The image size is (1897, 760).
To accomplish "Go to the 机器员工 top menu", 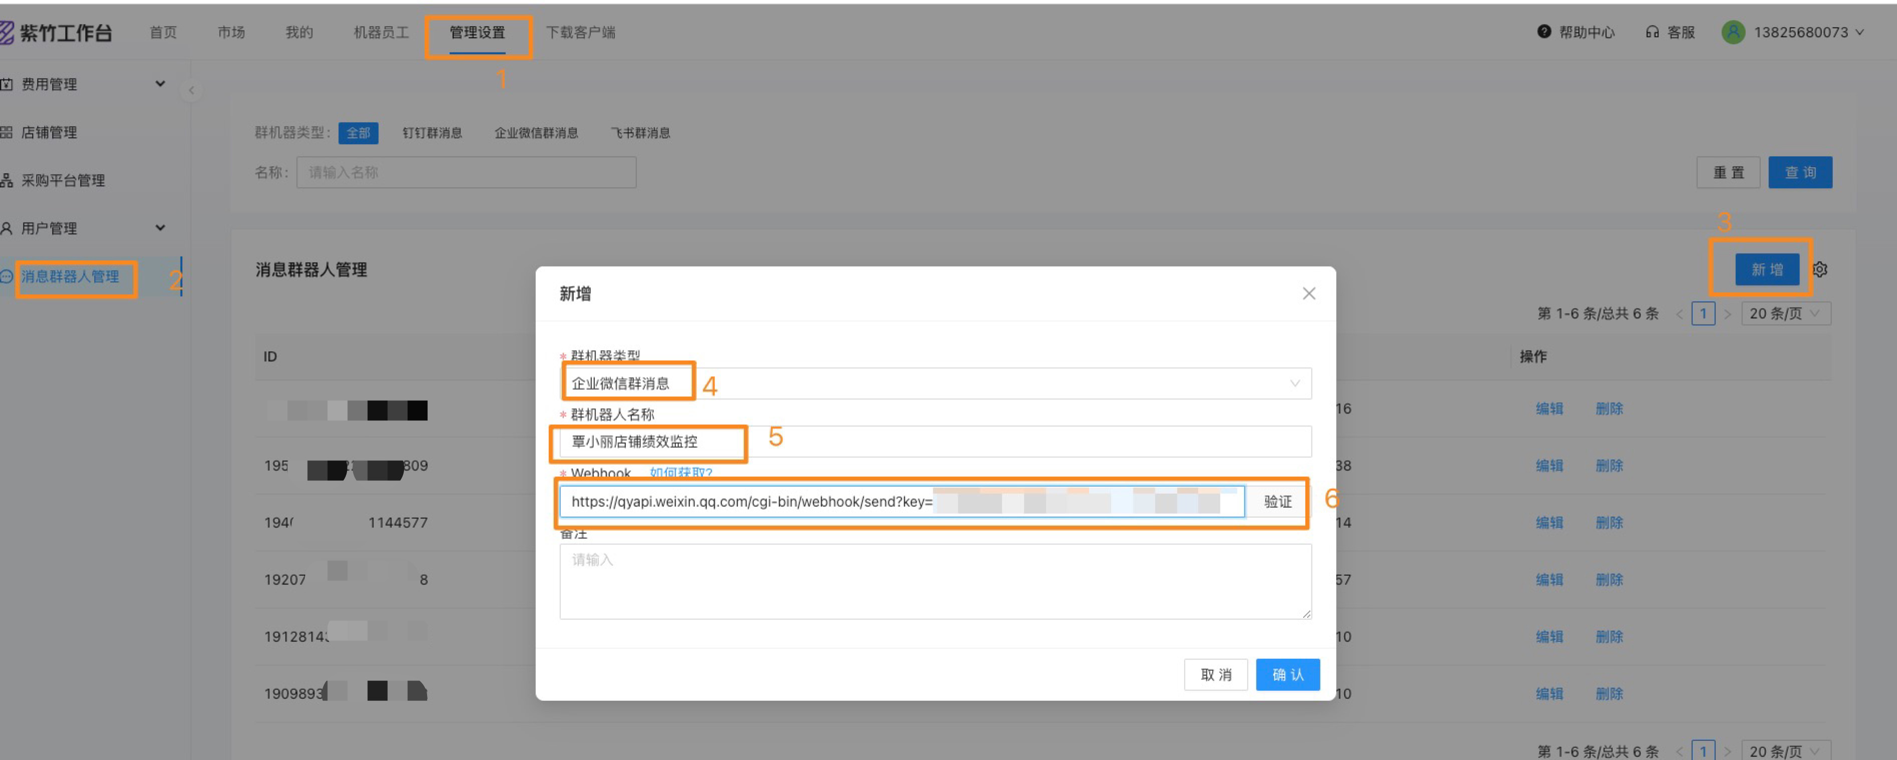I will pyautogui.click(x=381, y=33).
